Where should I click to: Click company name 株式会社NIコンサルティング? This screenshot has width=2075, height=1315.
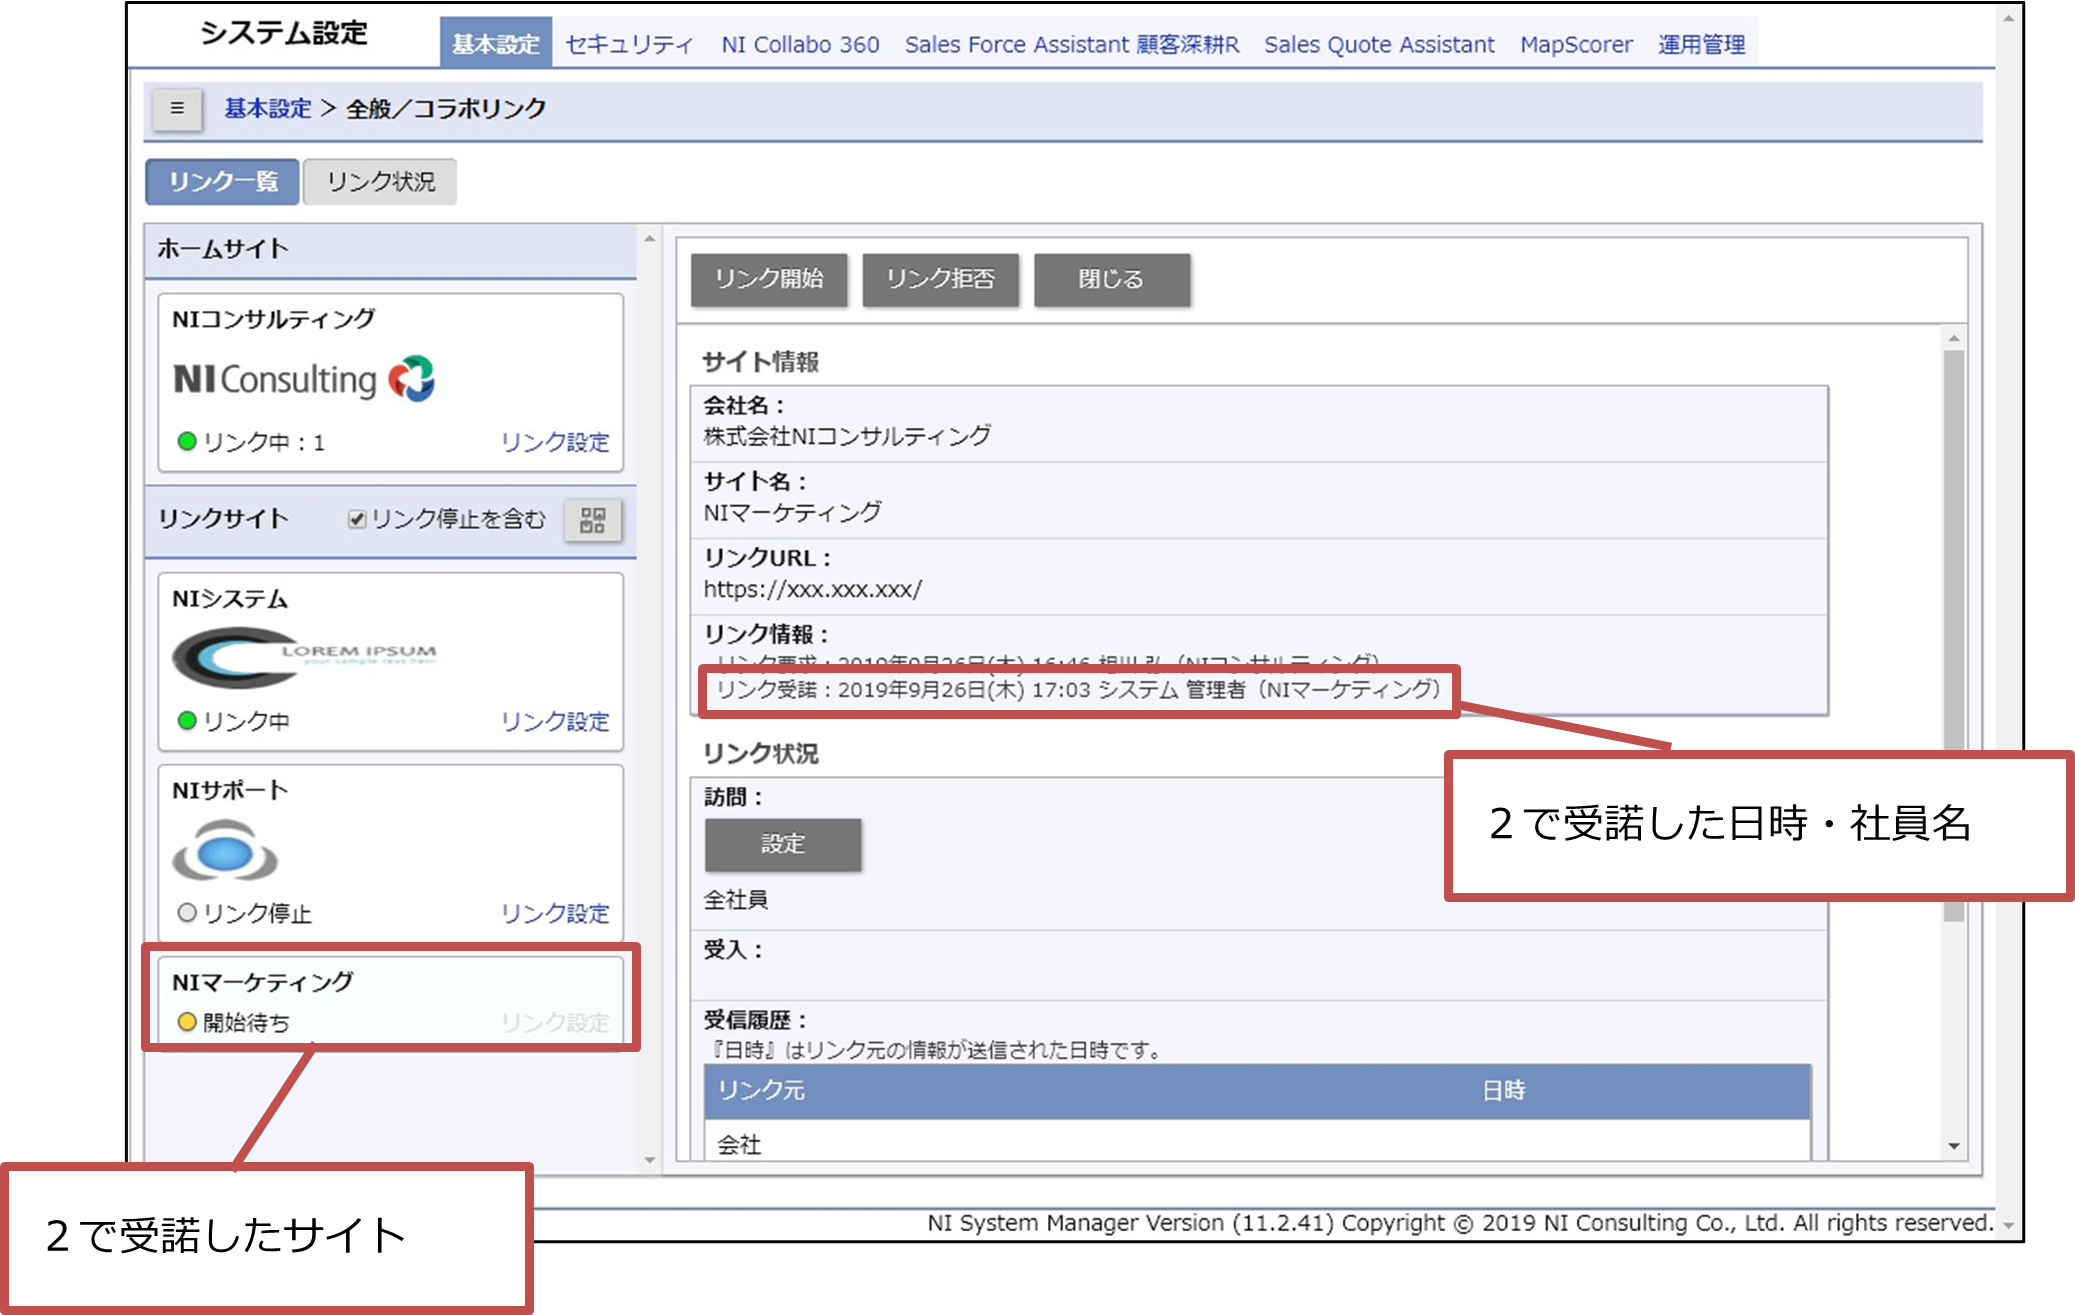point(846,436)
